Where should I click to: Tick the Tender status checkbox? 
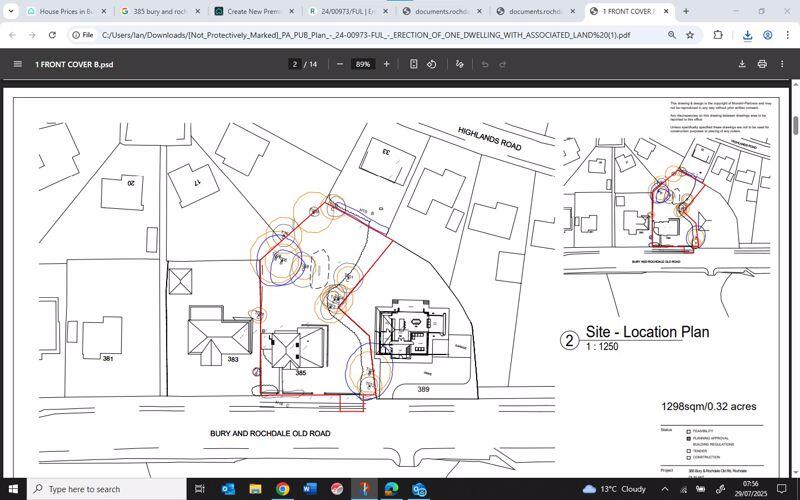click(689, 450)
